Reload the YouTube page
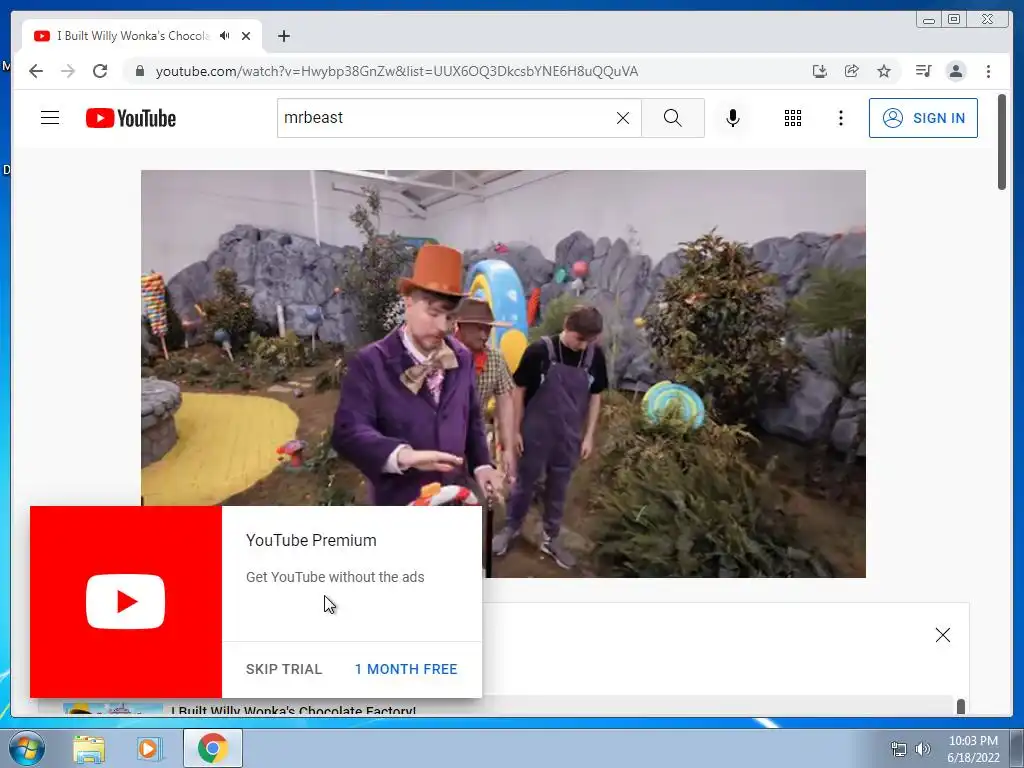Image resolution: width=1024 pixels, height=768 pixels. pyautogui.click(x=100, y=71)
